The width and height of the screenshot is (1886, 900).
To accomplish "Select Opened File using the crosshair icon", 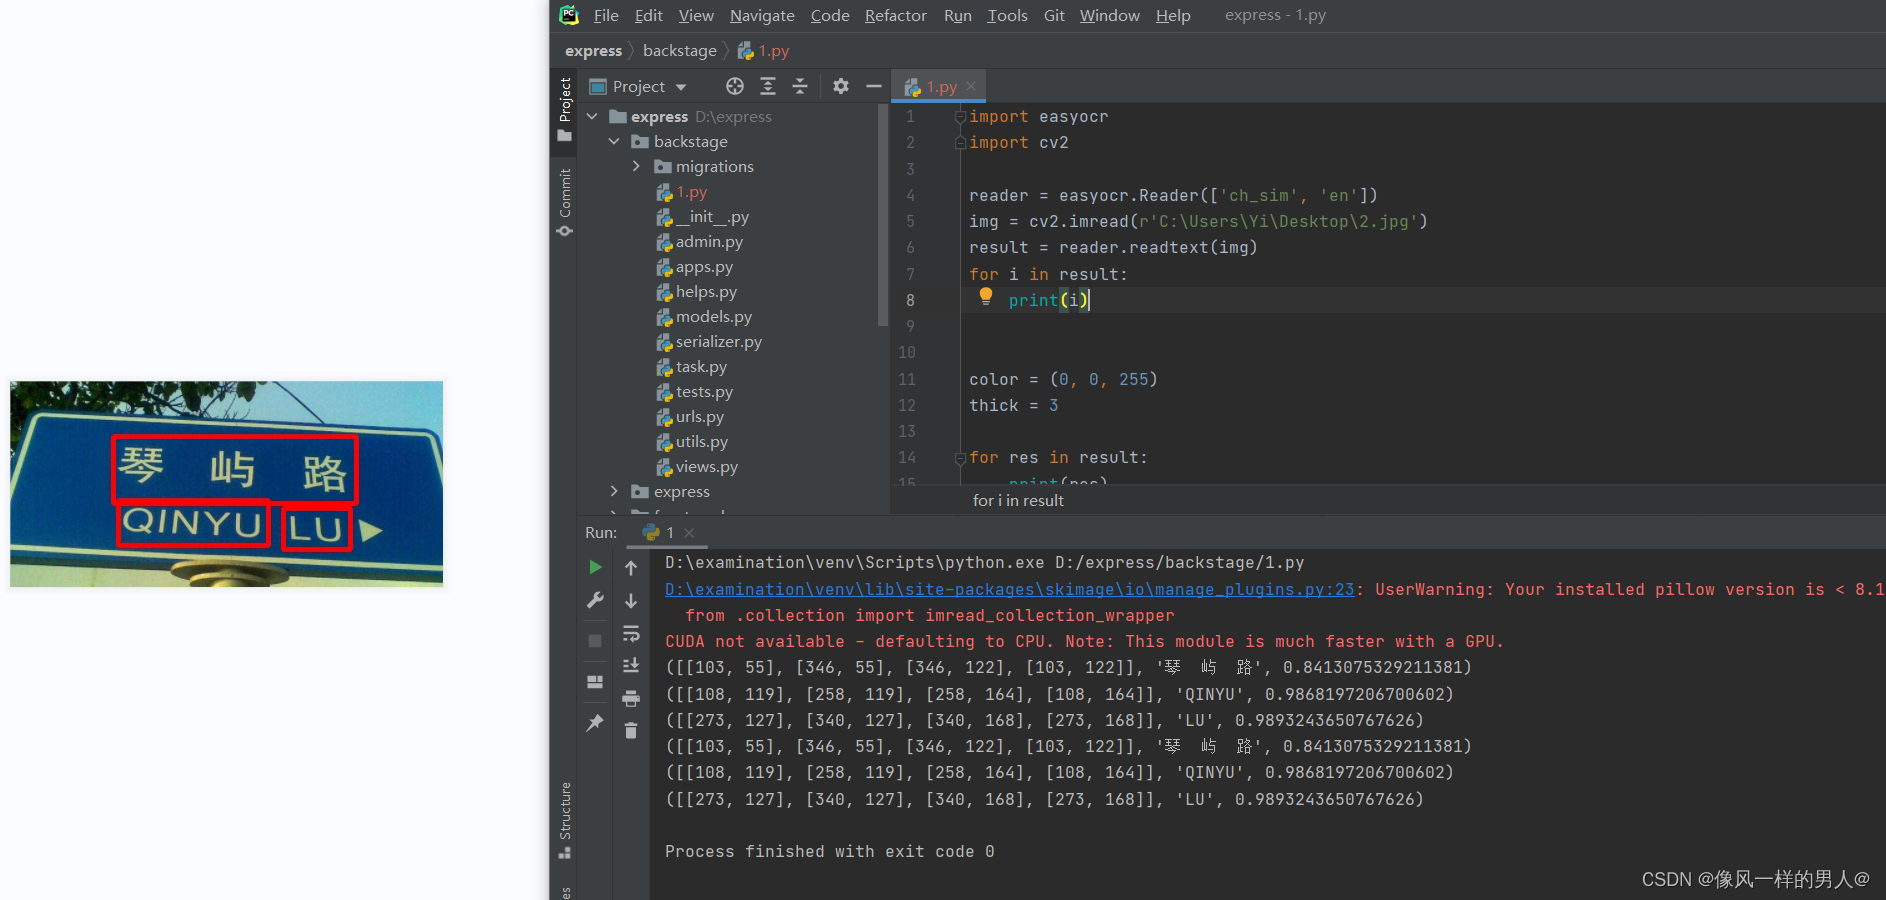I will tap(734, 86).
